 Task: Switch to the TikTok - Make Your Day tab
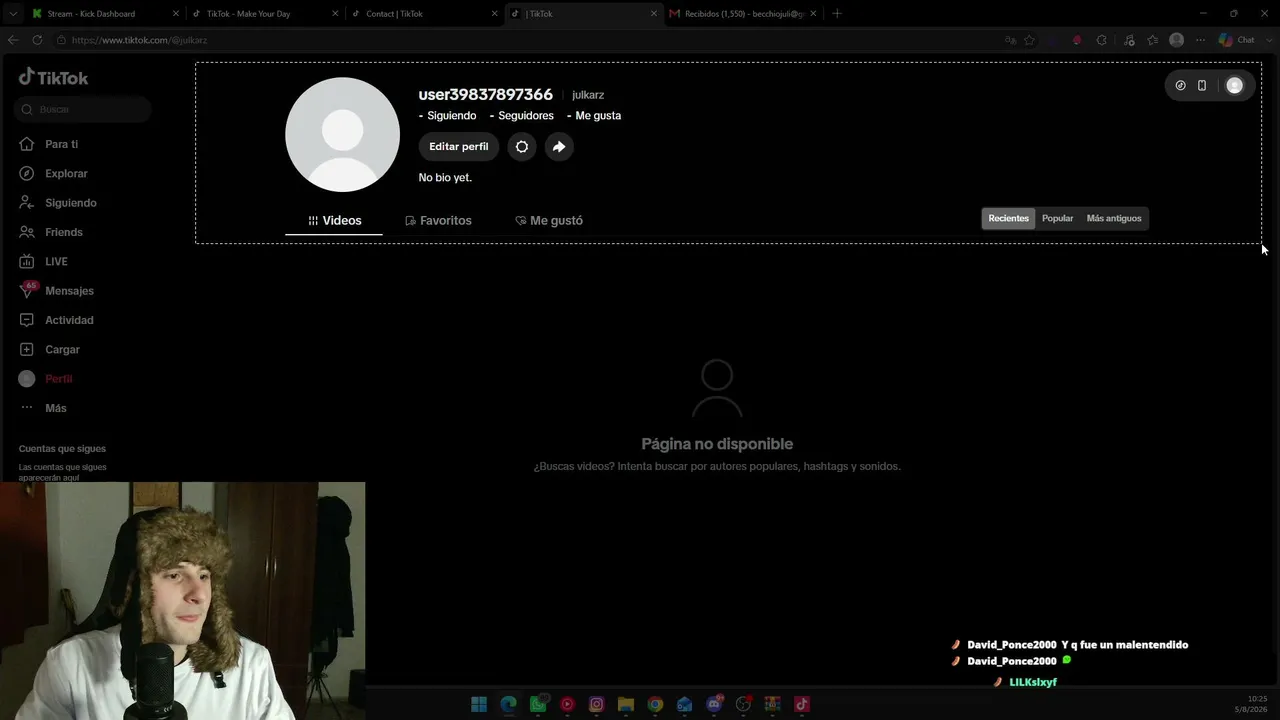[x=263, y=14]
